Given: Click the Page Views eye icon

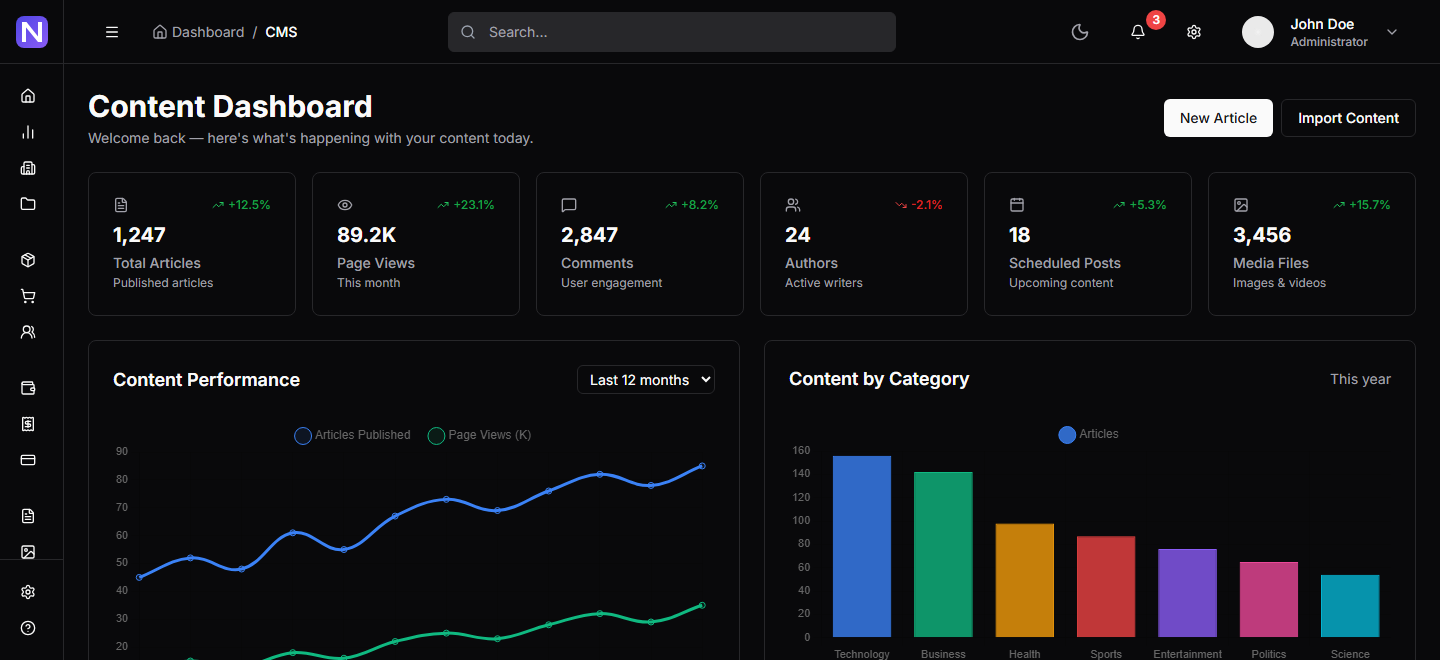Looking at the screenshot, I should (345, 205).
